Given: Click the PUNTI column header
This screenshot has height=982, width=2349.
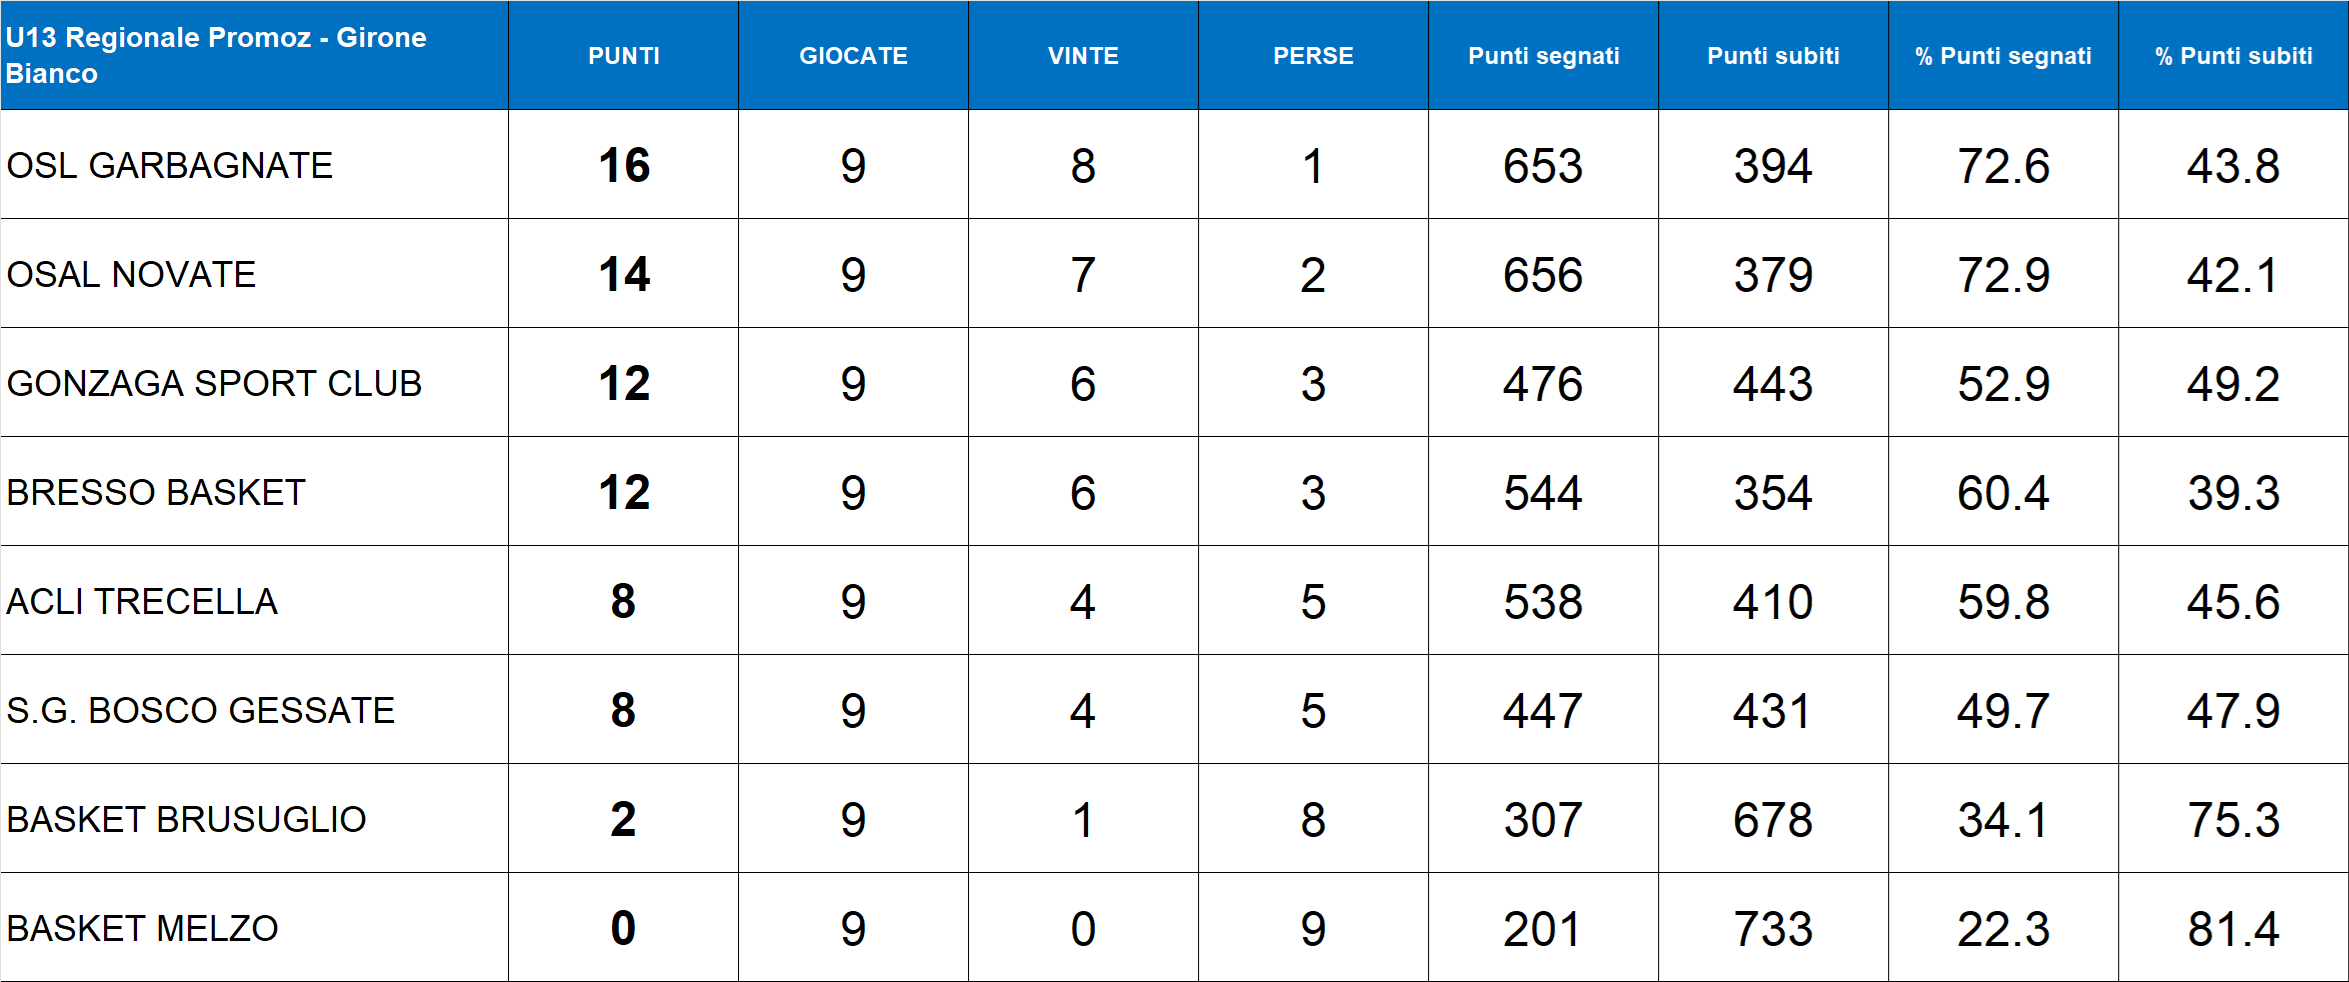Looking at the screenshot, I should [623, 56].
